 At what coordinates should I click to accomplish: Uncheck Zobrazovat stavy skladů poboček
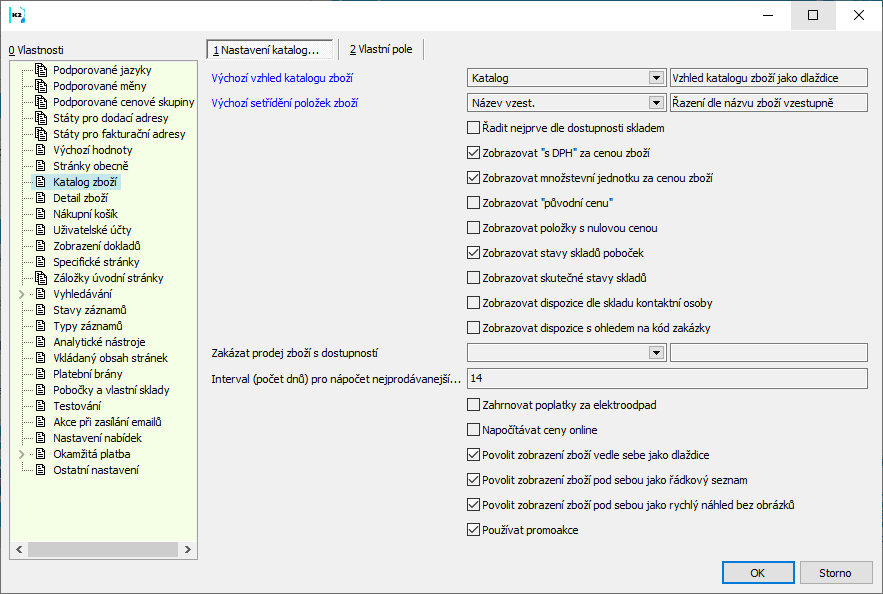(474, 253)
